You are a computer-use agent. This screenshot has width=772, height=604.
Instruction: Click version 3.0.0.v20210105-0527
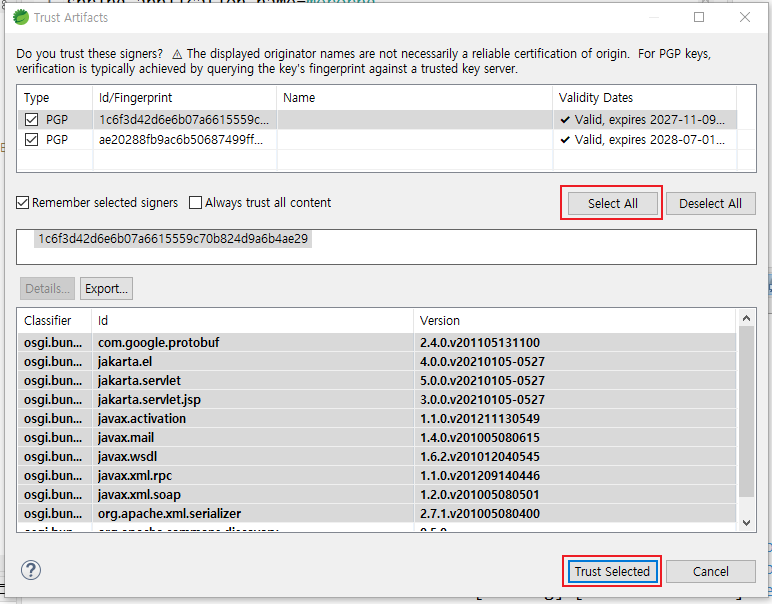pyautogui.click(x=482, y=399)
